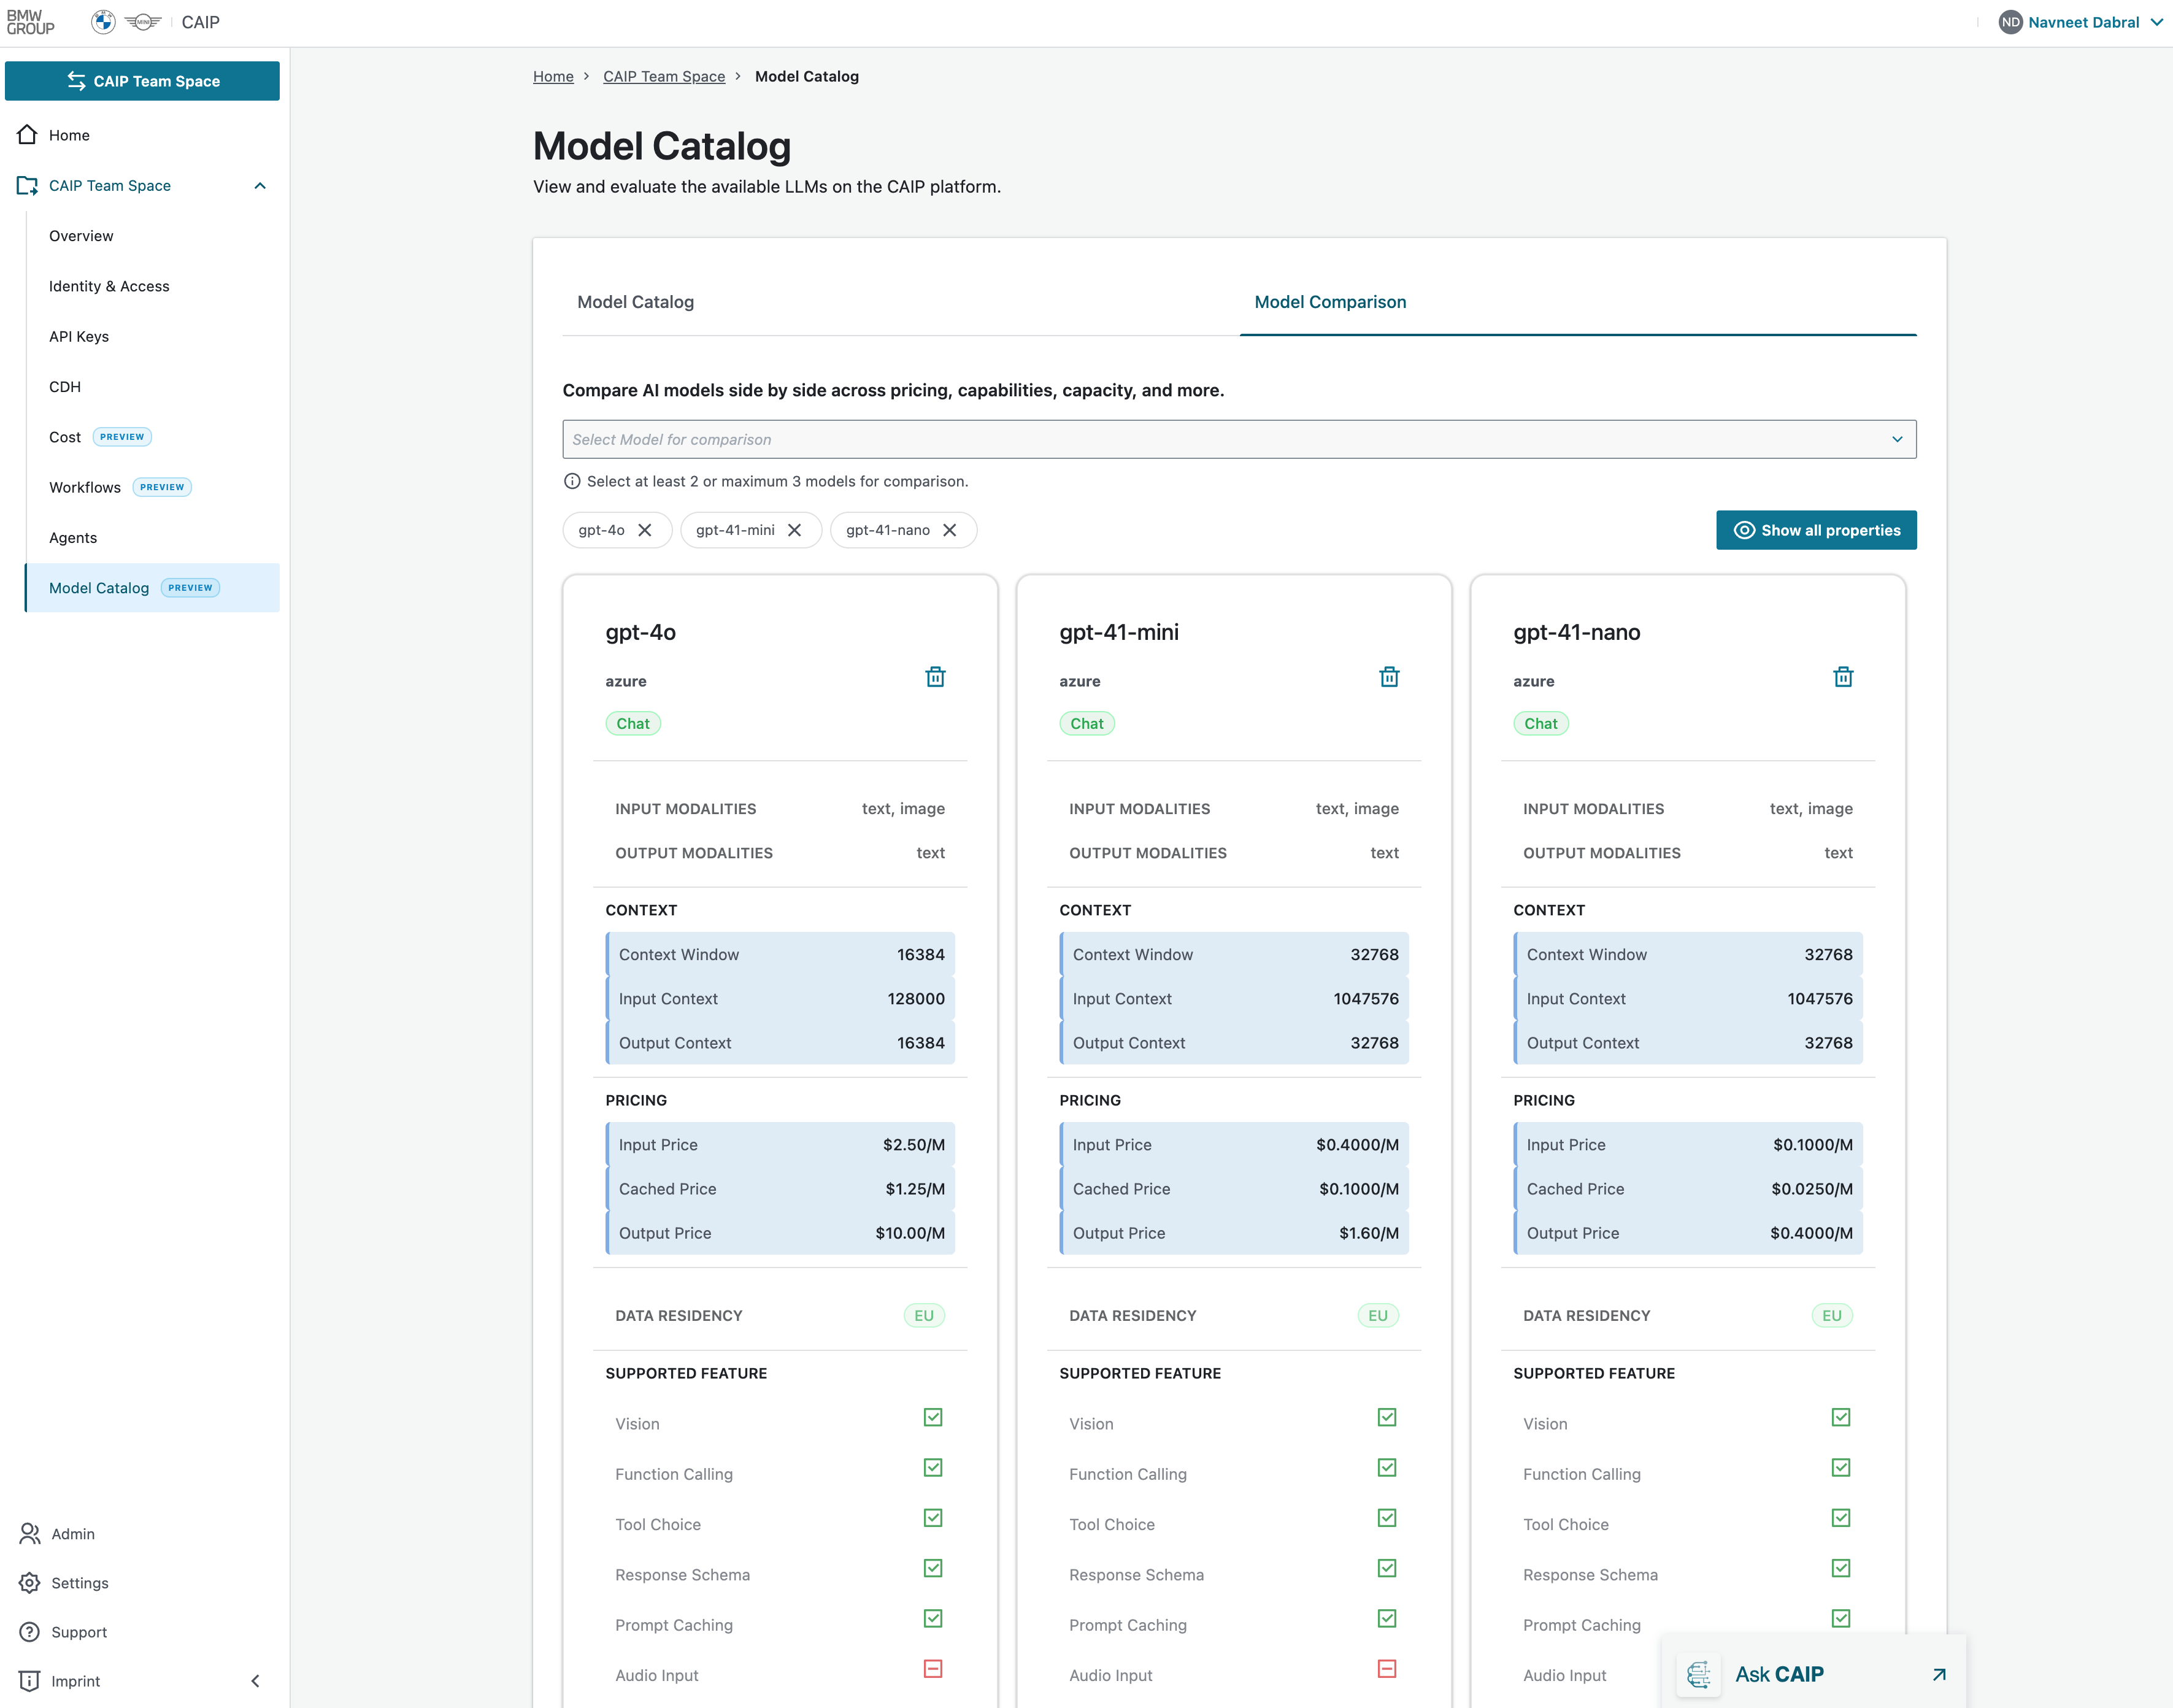2173x1708 pixels.
Task: Click the BMW Group wordmark logo
Action: click(x=31, y=22)
